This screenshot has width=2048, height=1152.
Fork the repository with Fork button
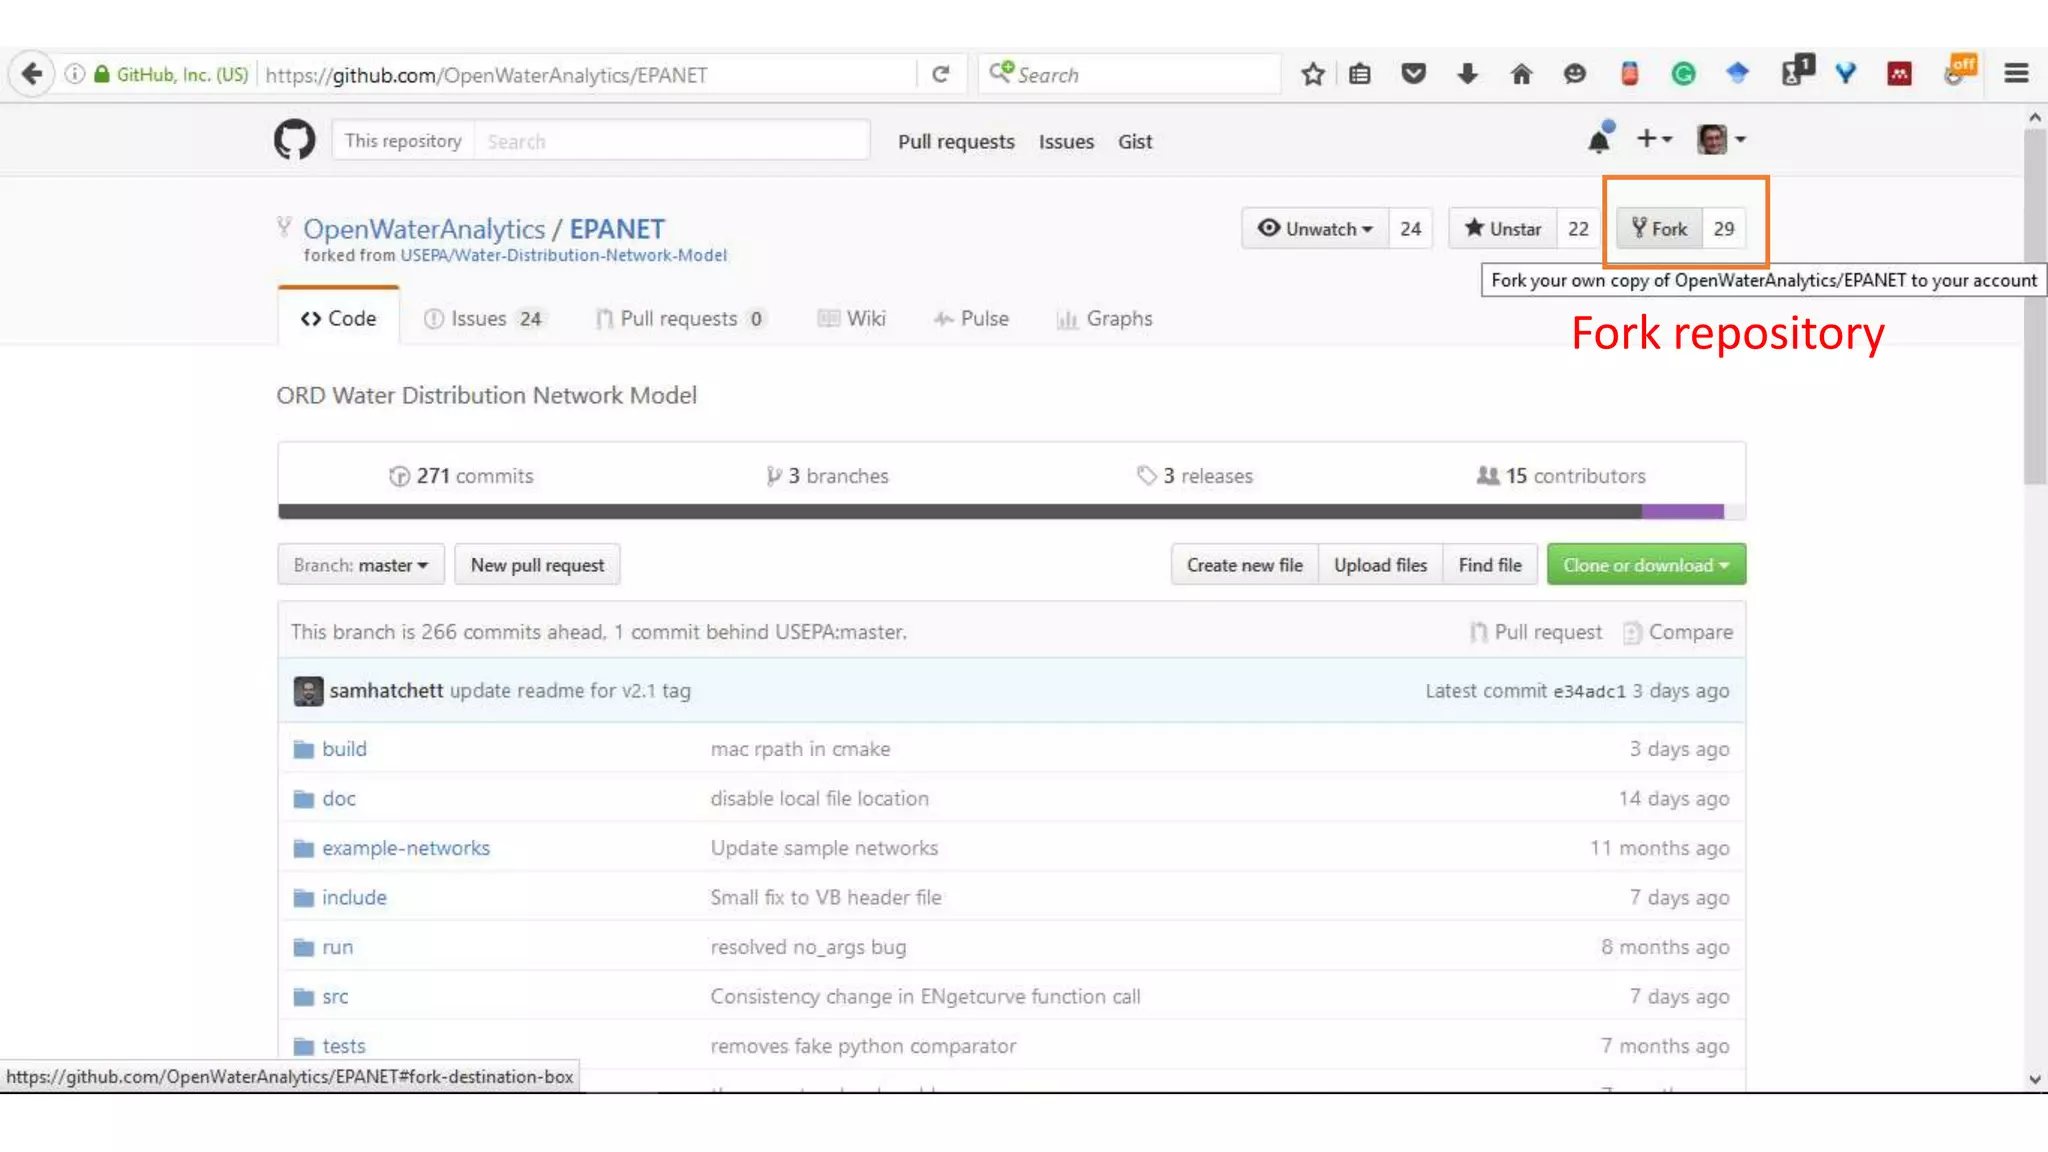pyautogui.click(x=1660, y=229)
